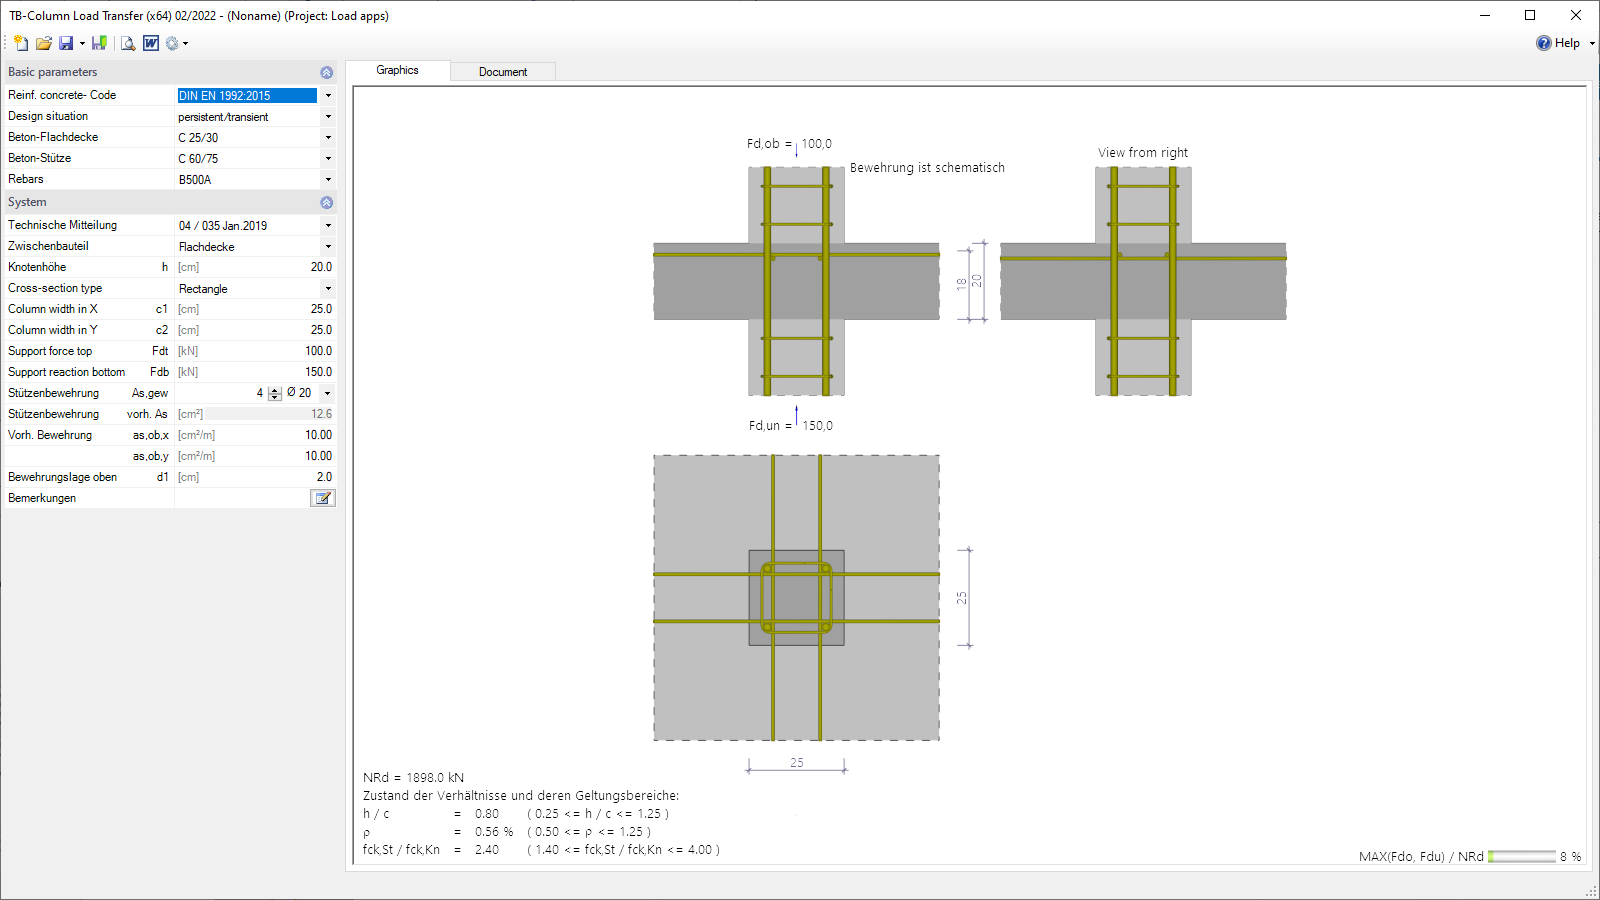Click as,ob,x reinforcement value field
Screen dimensions: 1600x900
[255, 435]
